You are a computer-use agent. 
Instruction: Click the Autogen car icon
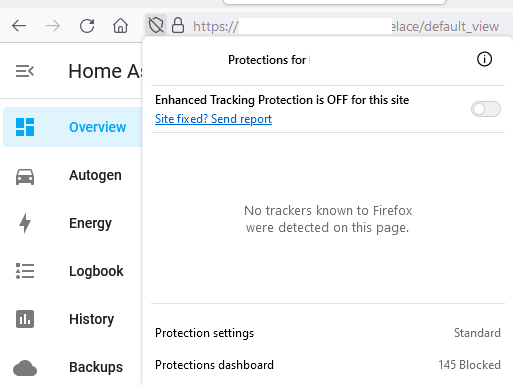point(25,176)
